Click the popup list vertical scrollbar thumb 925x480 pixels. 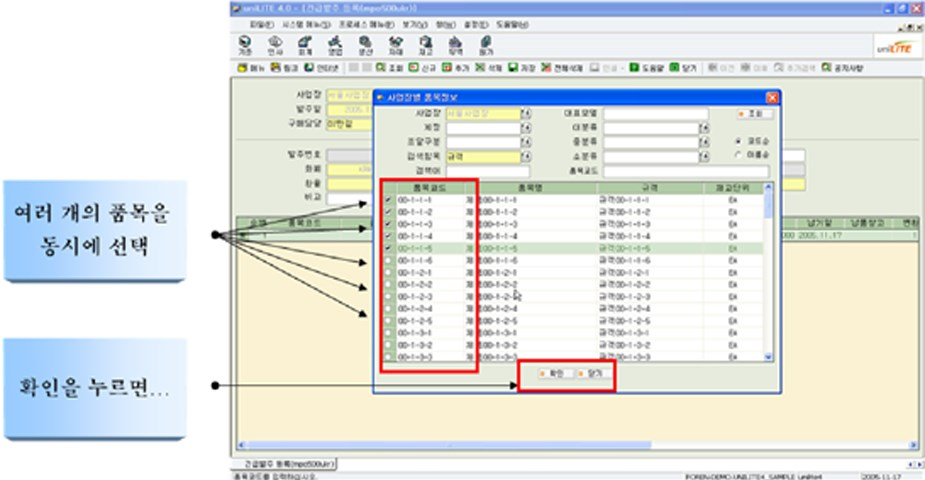(767, 204)
